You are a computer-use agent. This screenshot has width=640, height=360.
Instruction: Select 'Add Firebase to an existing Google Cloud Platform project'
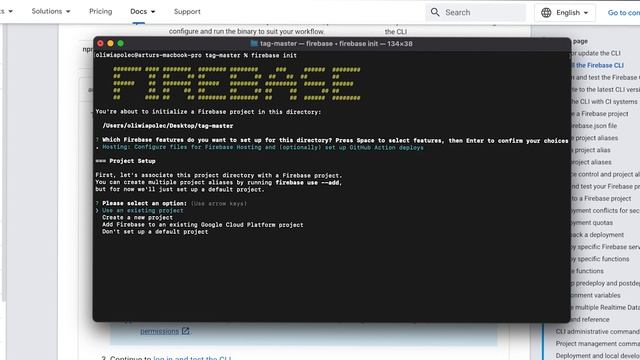pos(202,224)
